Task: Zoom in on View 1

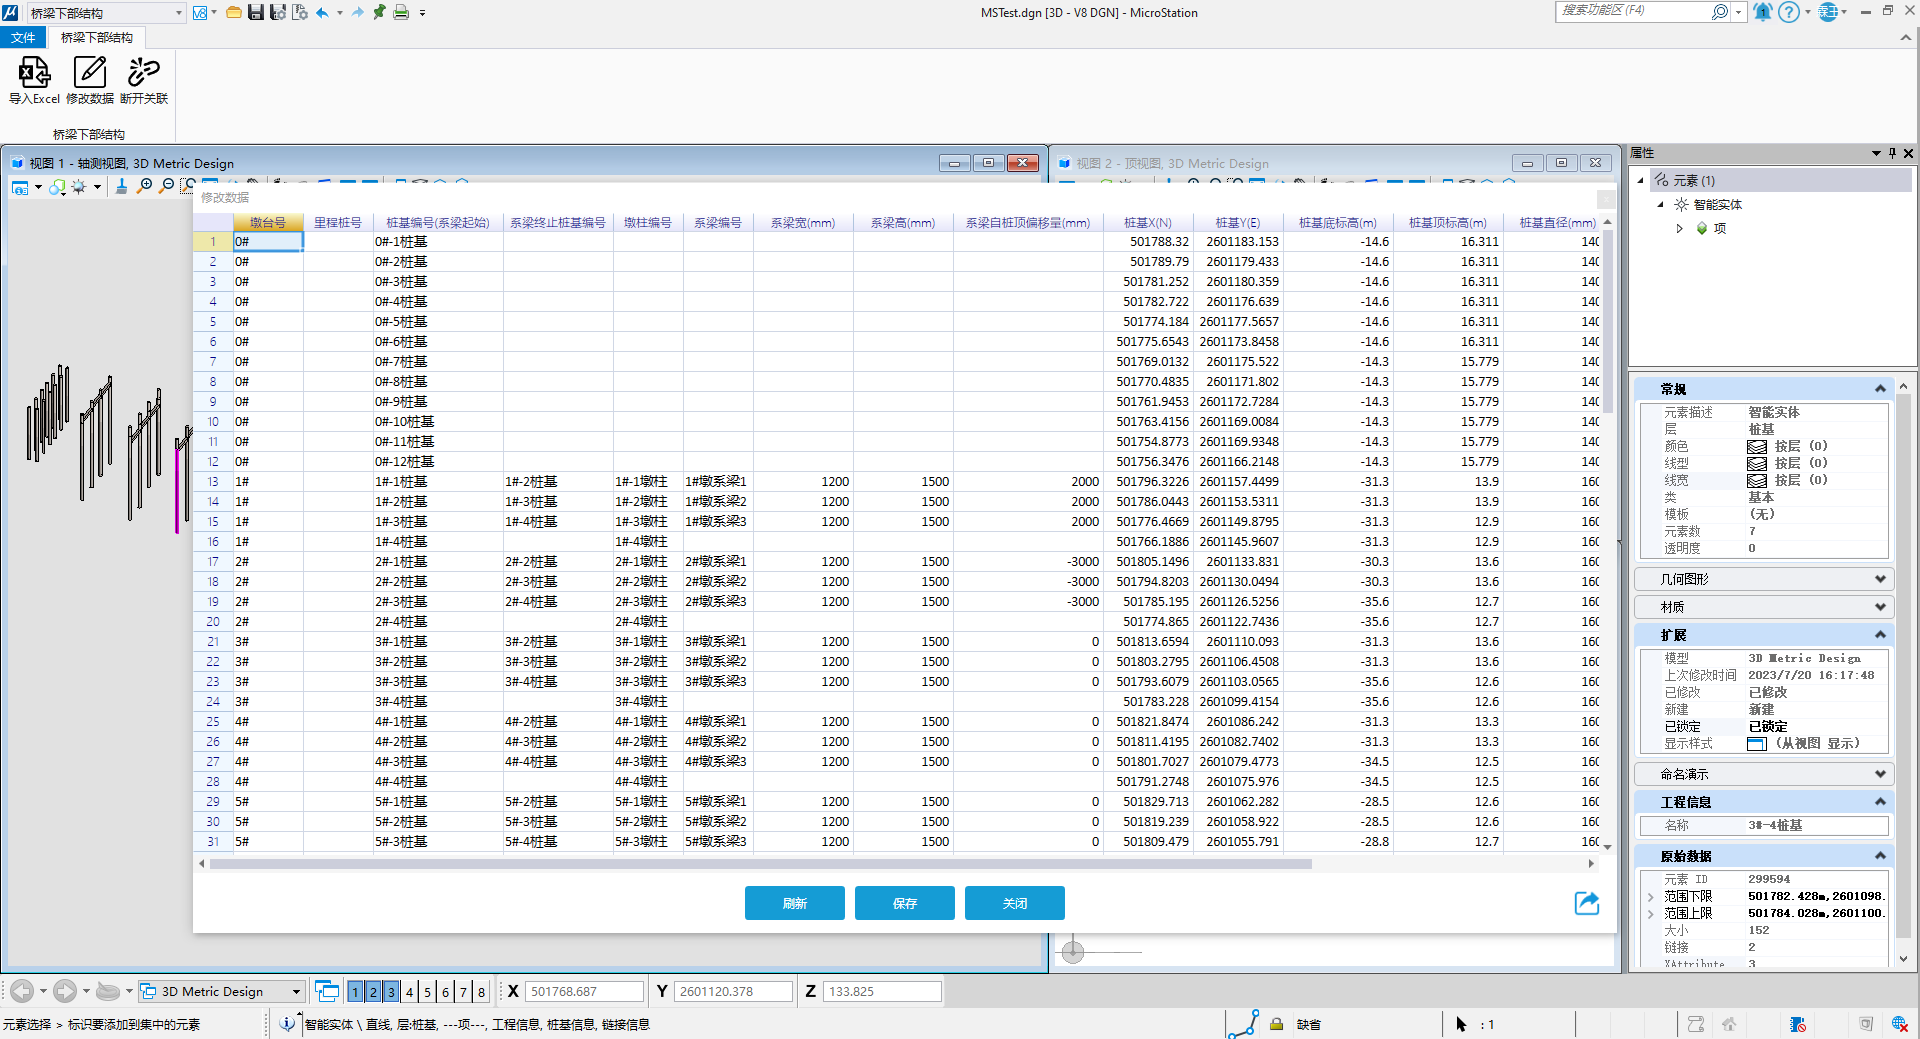Action: pyautogui.click(x=144, y=187)
